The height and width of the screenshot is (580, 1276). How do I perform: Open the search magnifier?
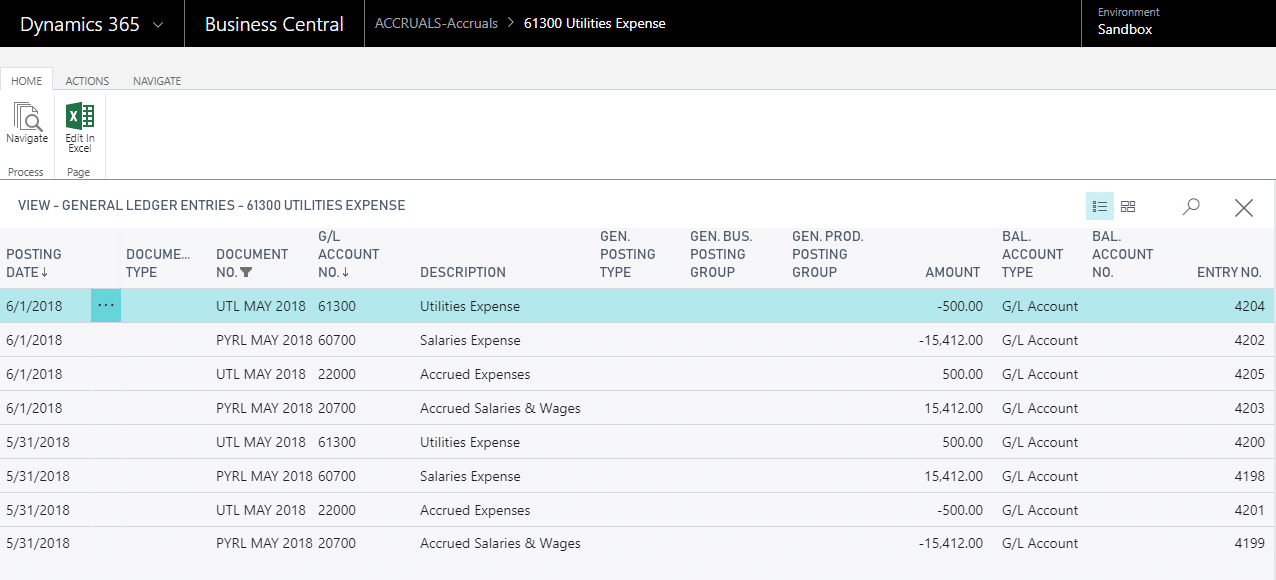point(1190,206)
